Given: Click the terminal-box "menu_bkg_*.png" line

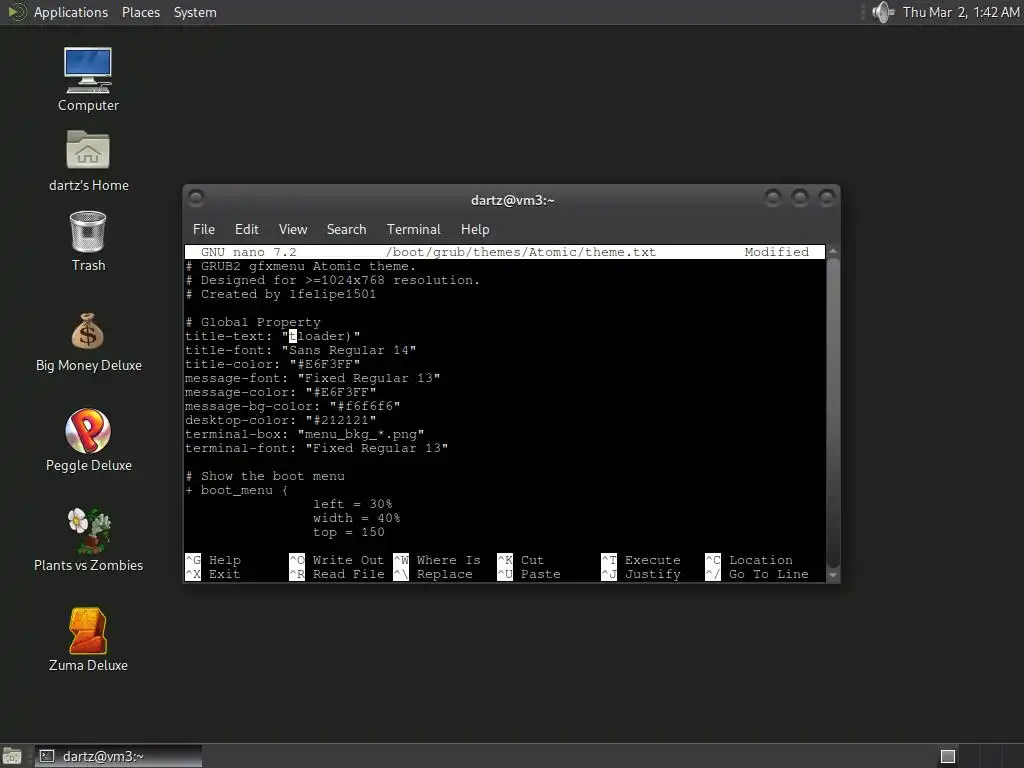Looking at the screenshot, I should coord(304,434).
